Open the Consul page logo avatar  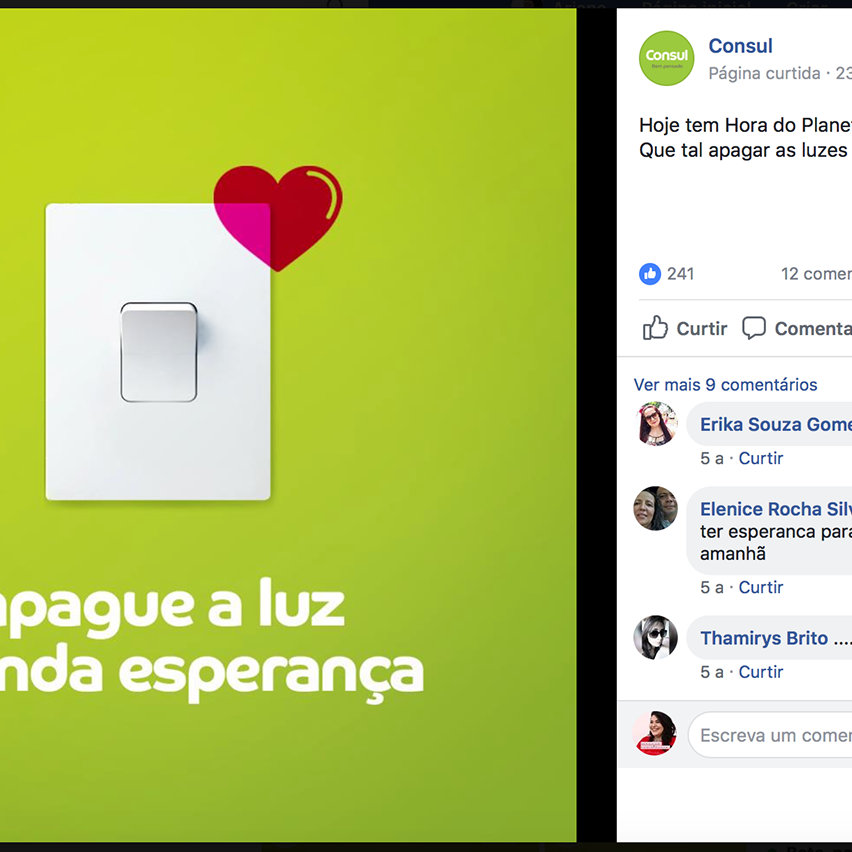[x=666, y=58]
